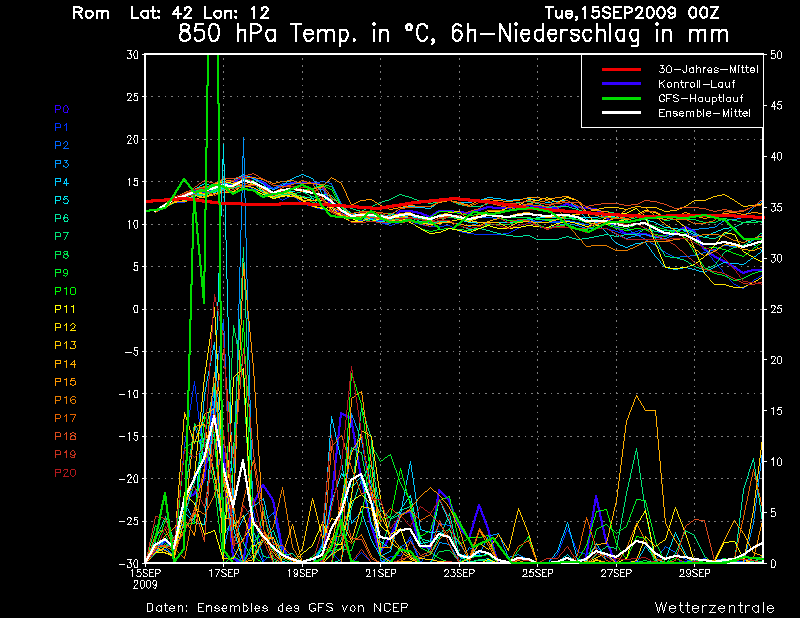Image resolution: width=800 pixels, height=618 pixels.
Task: Select ensemble member P14 label
Action: (64, 364)
